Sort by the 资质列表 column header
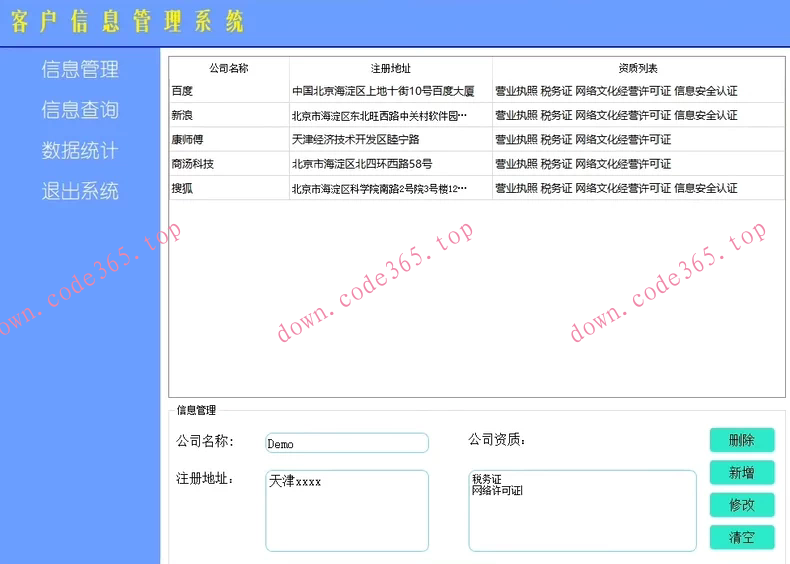This screenshot has height=564, width=790. (638, 68)
